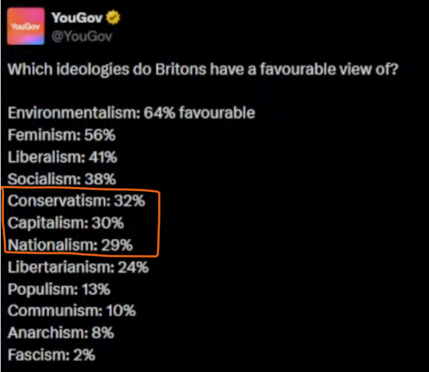Click the Libertarianism: 24% text
This screenshot has width=429, height=372.
tap(78, 267)
